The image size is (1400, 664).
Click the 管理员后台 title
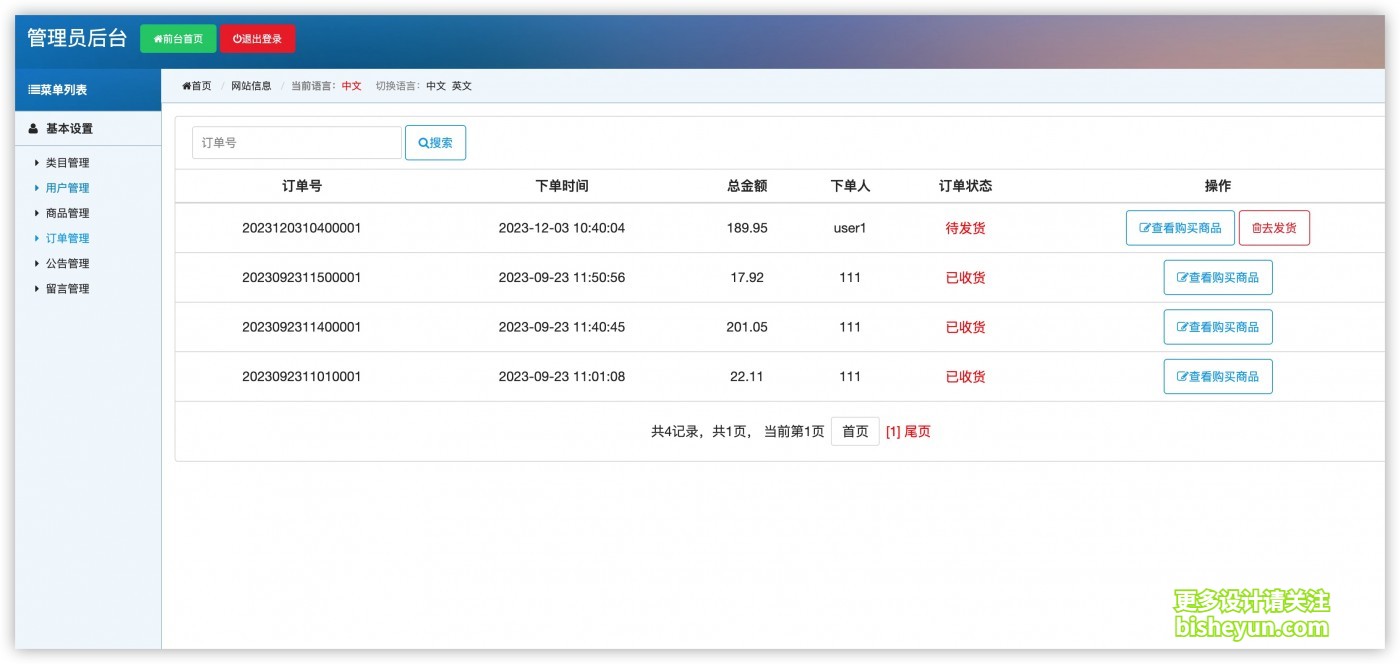[x=77, y=38]
